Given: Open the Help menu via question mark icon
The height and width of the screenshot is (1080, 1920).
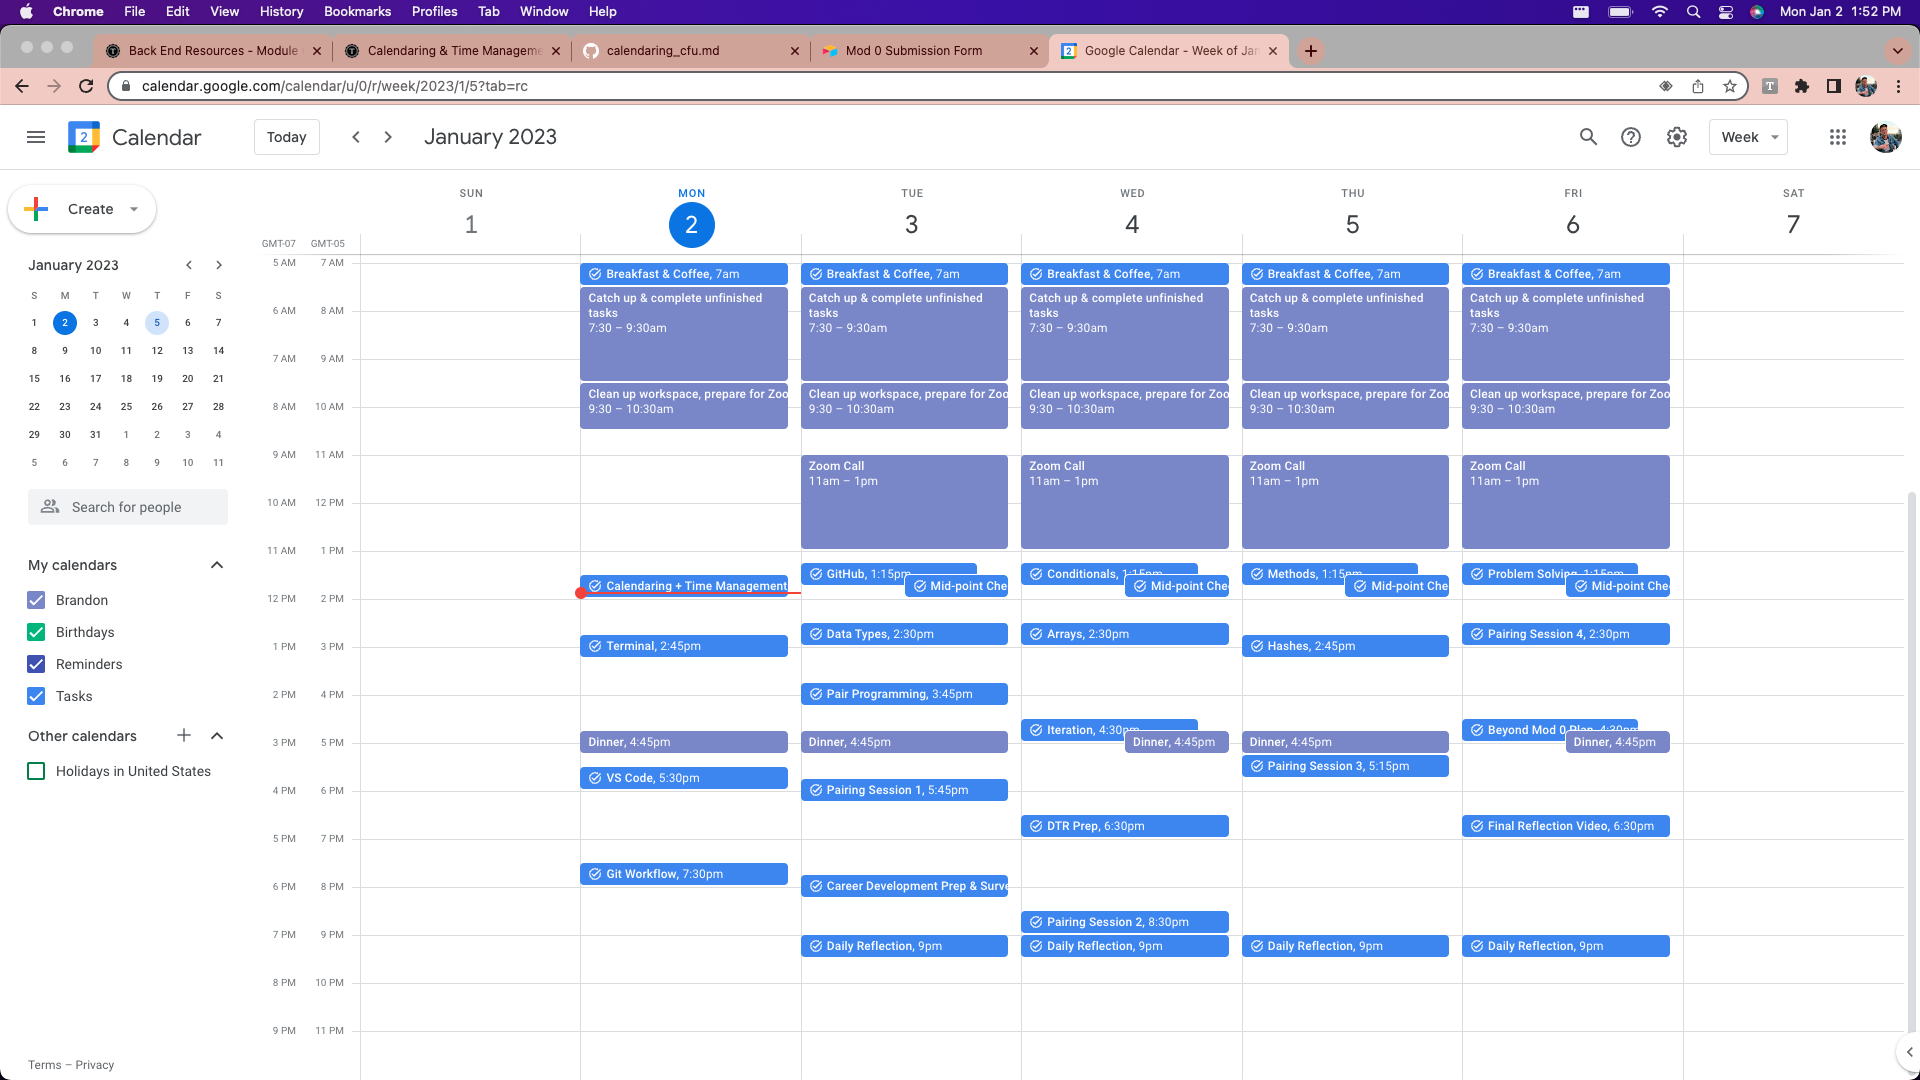Looking at the screenshot, I should click(x=1631, y=137).
